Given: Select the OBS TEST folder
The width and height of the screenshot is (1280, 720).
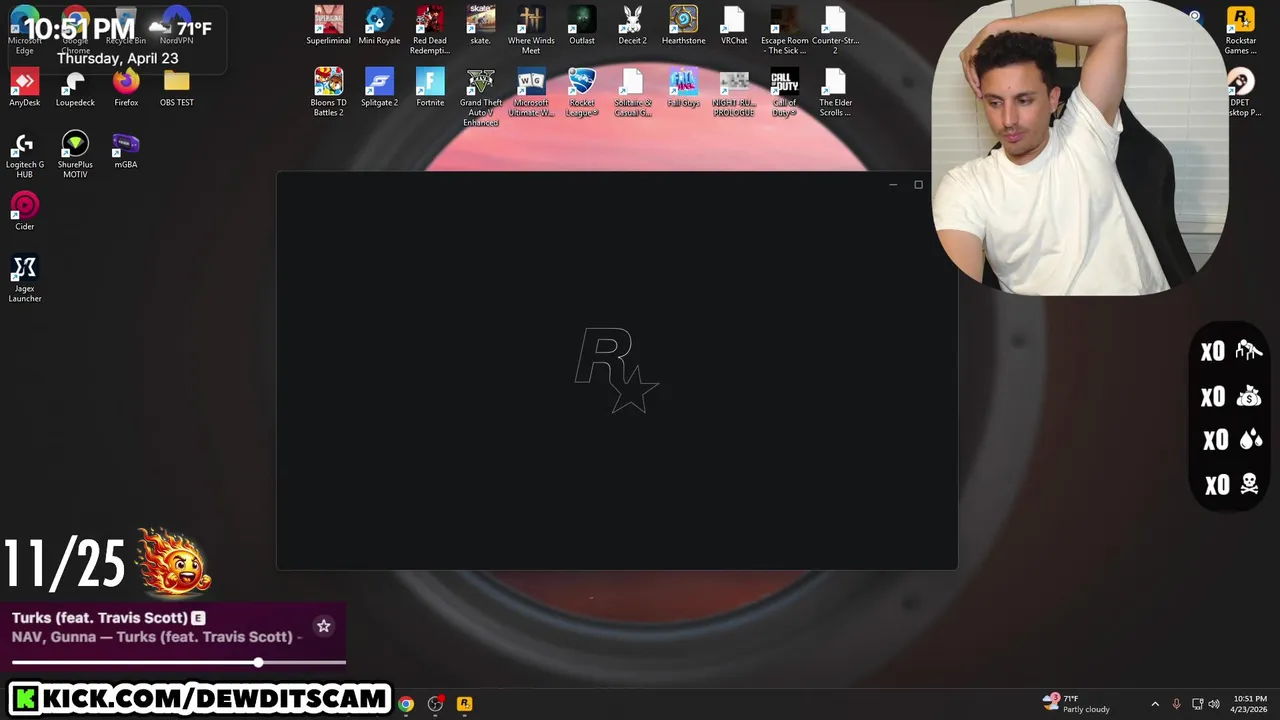Looking at the screenshot, I should [x=176, y=88].
